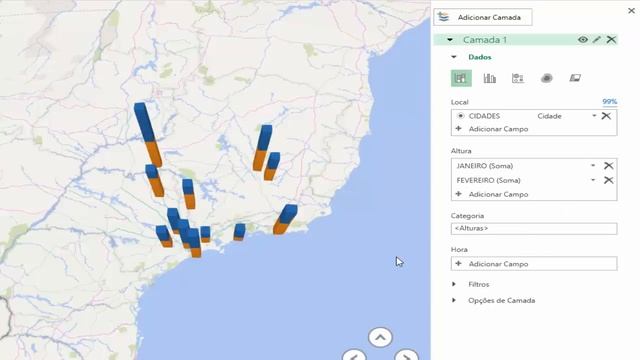Remove the CIDADES location field
Screen dimensions: 640x360
(x=606, y=116)
